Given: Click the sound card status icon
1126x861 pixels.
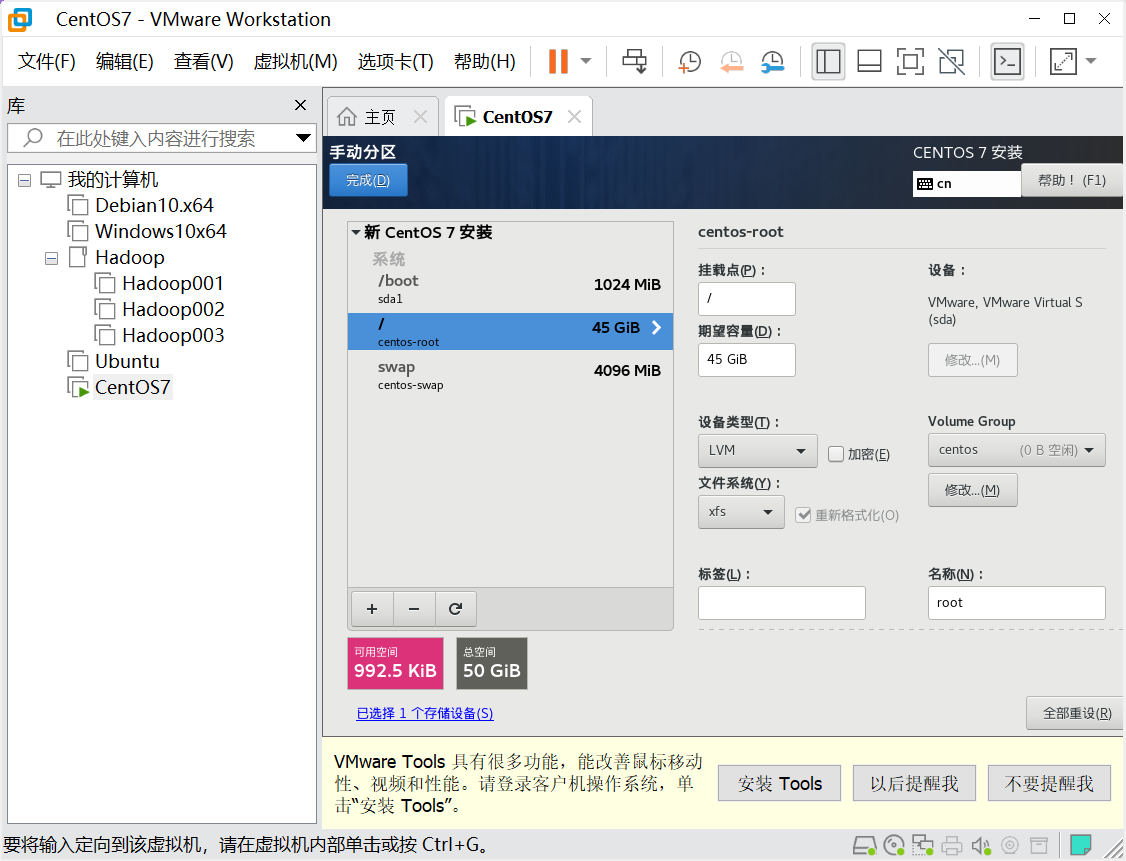Looking at the screenshot, I should [980, 845].
